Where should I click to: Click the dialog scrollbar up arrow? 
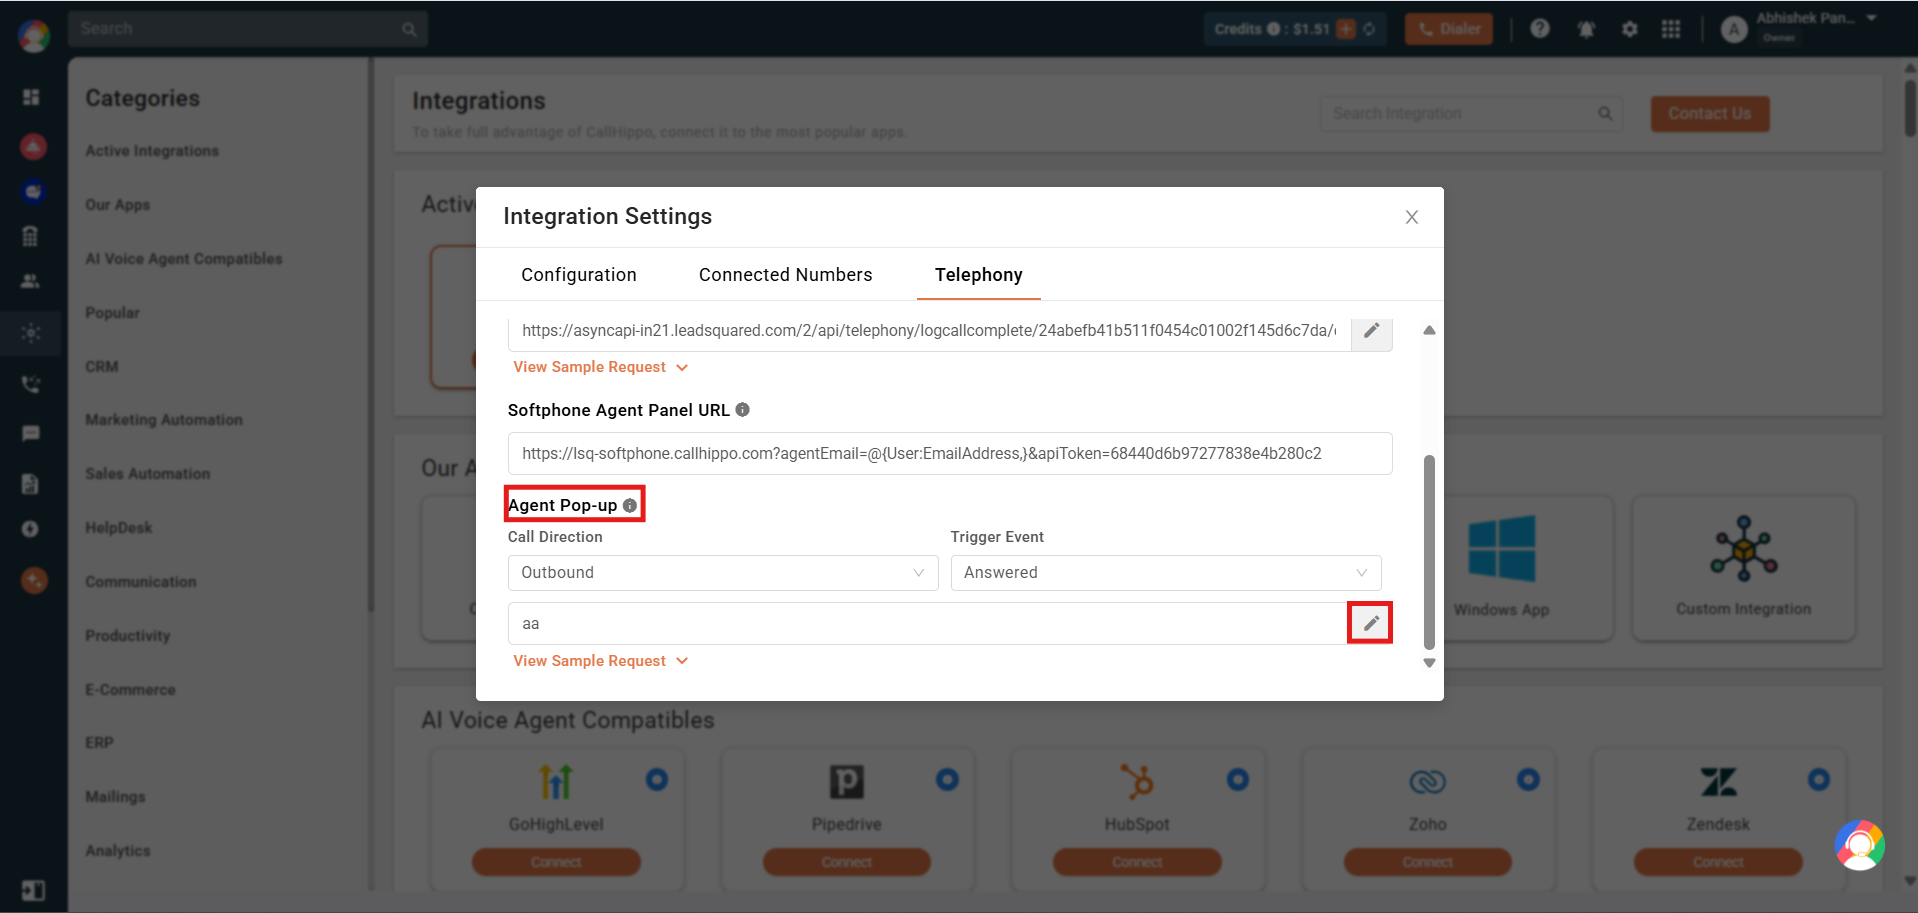click(1429, 330)
